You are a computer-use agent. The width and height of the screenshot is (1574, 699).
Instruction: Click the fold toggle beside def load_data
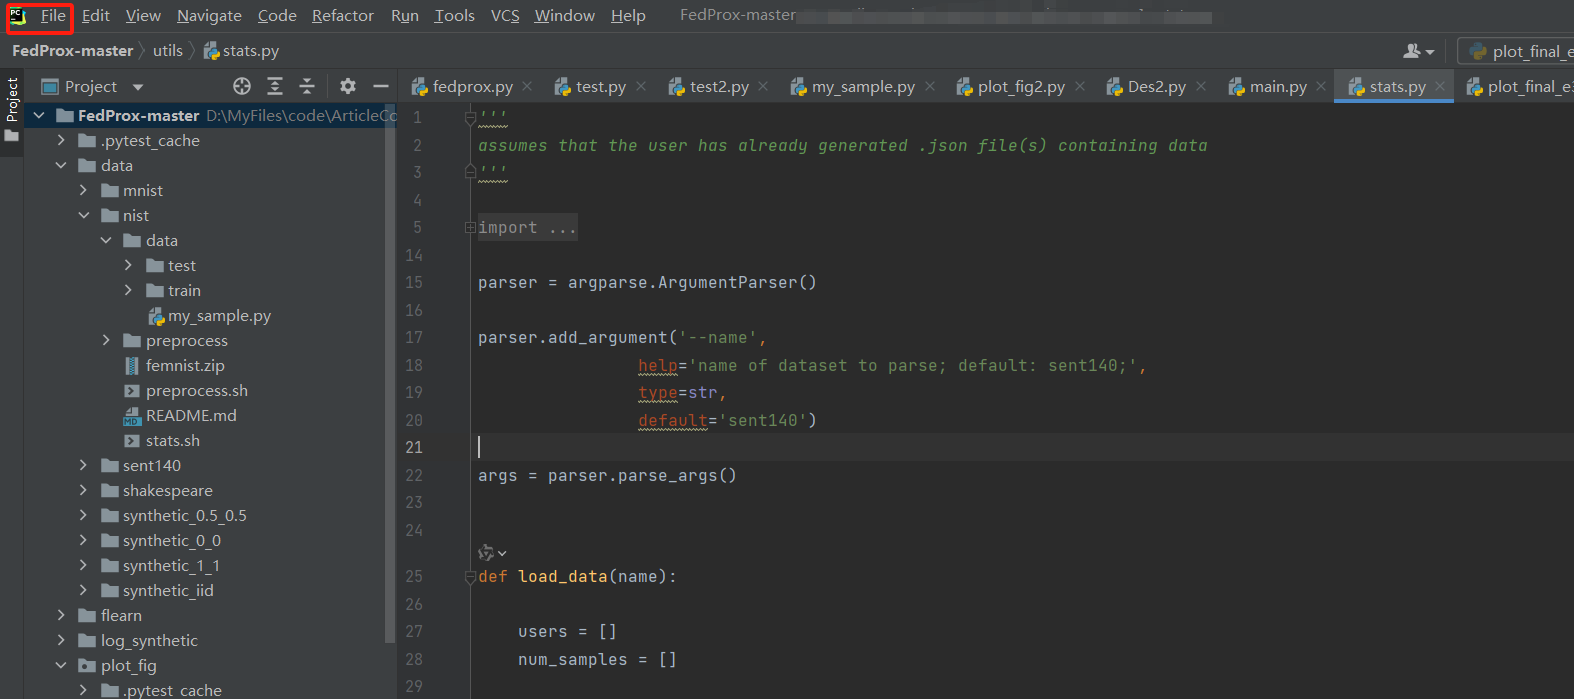click(x=470, y=577)
